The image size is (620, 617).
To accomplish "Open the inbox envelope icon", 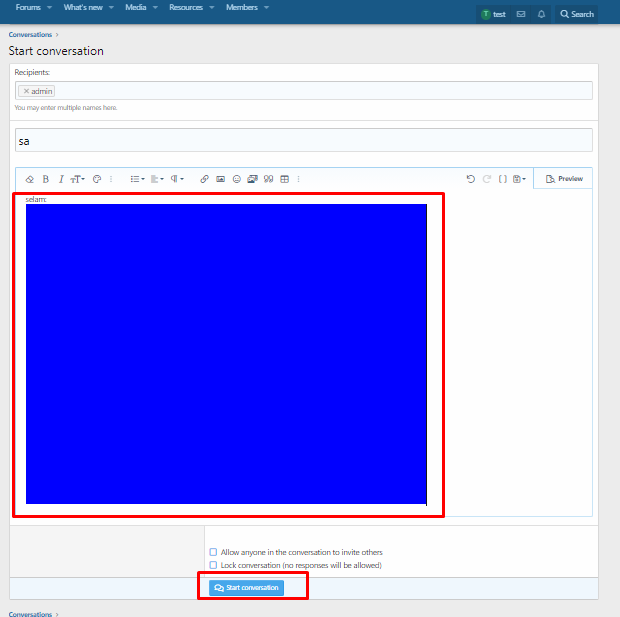I will pyautogui.click(x=521, y=14).
